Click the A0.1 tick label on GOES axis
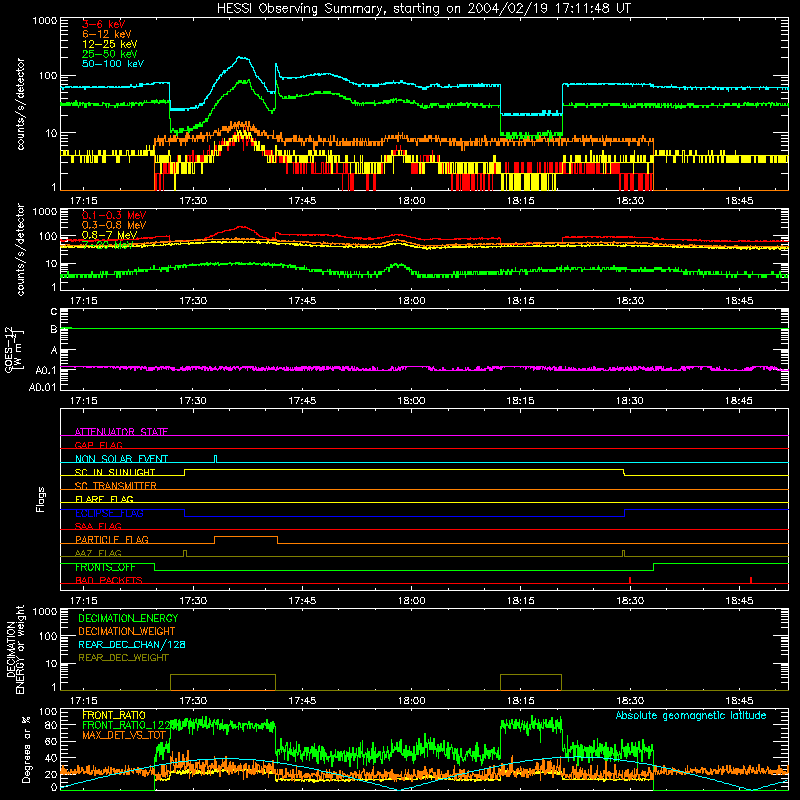800x800 pixels. click(46, 370)
